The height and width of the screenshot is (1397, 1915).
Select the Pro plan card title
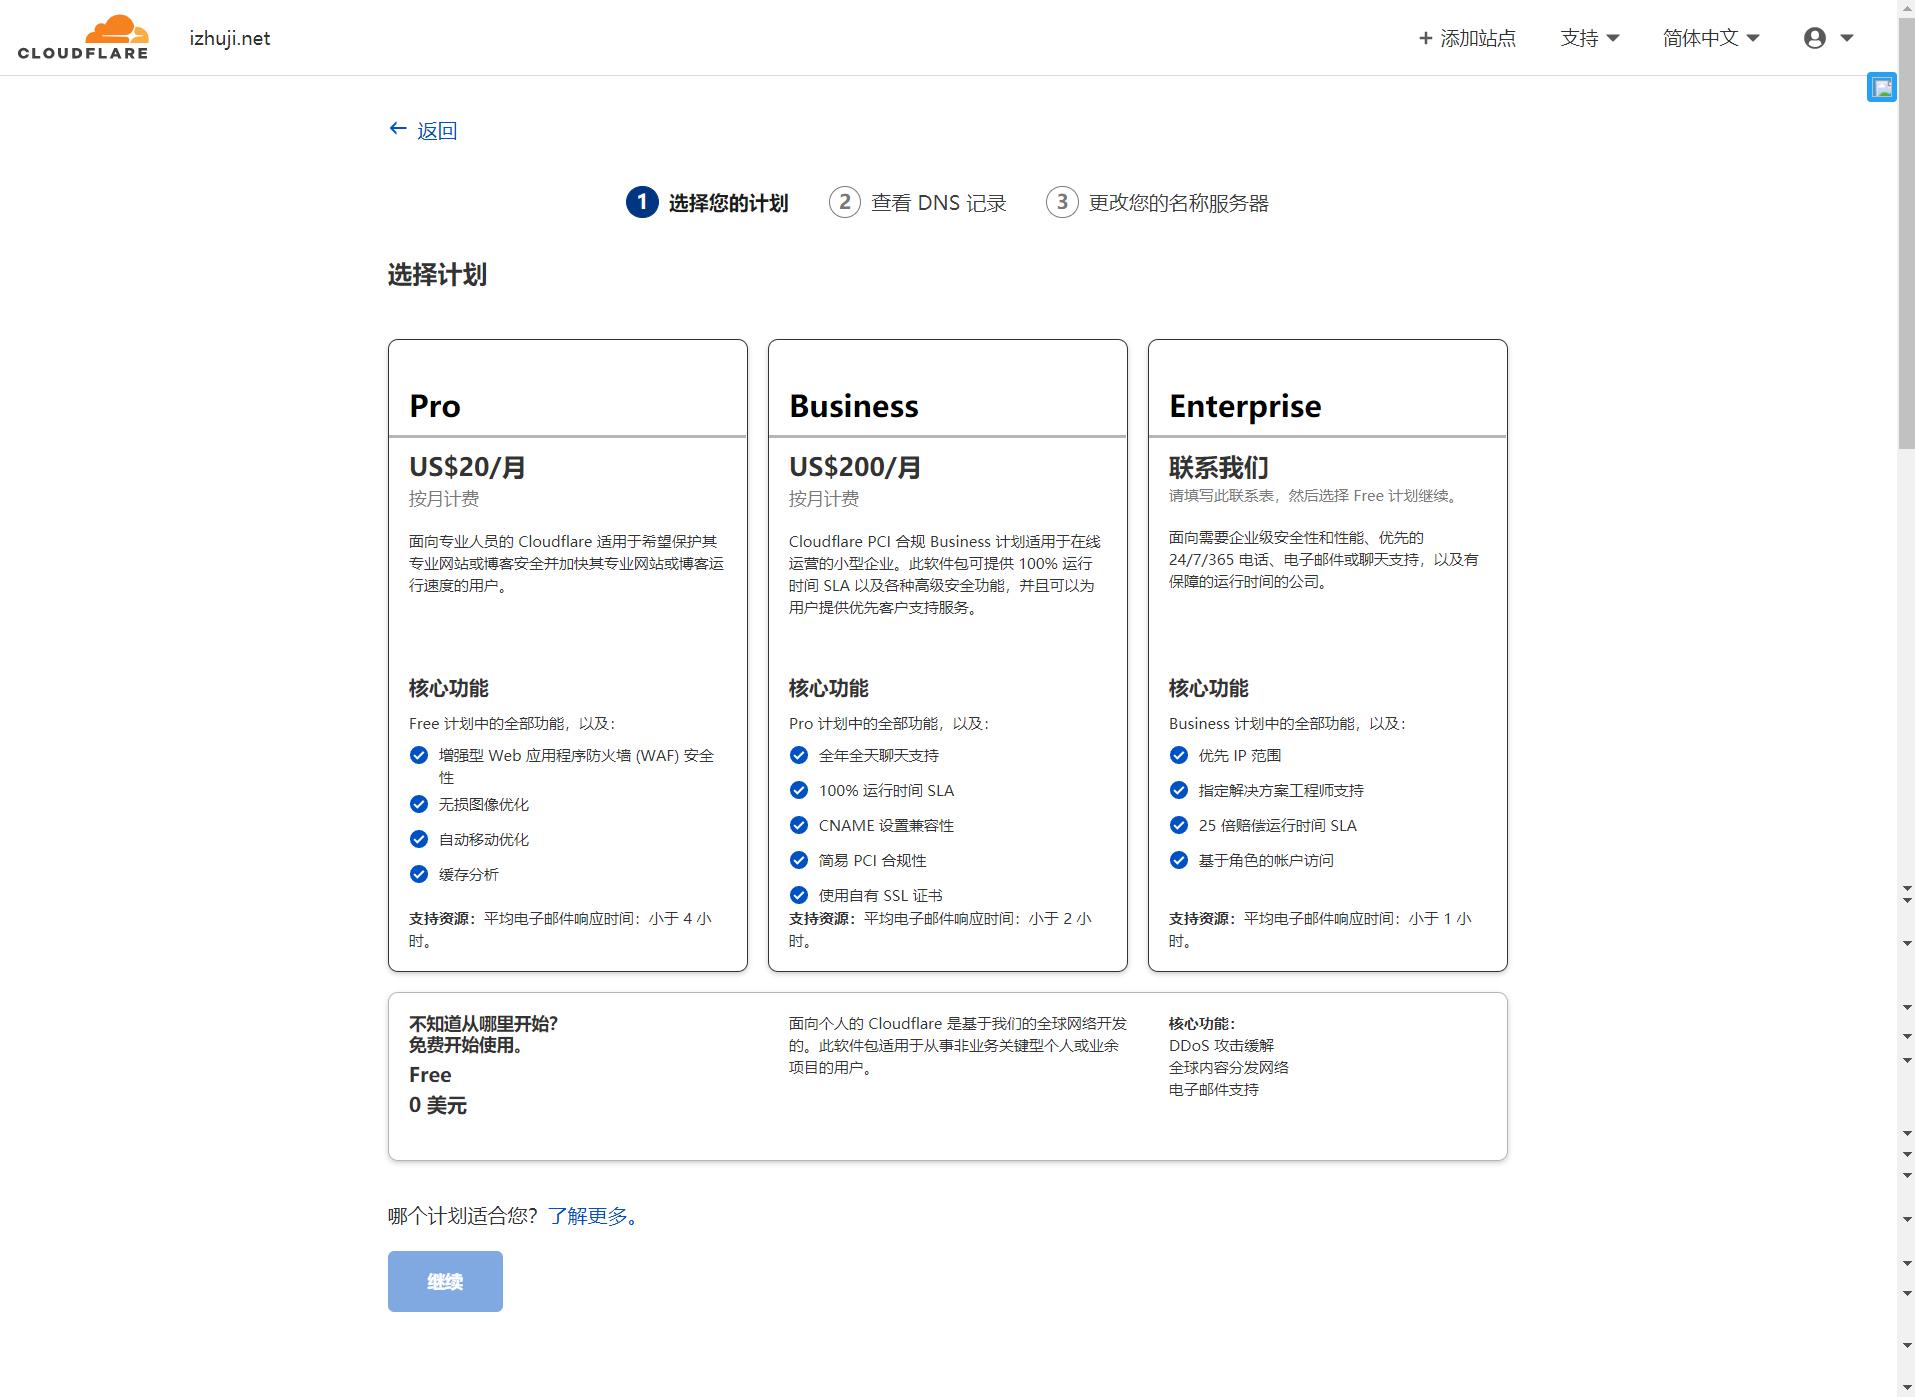click(435, 406)
